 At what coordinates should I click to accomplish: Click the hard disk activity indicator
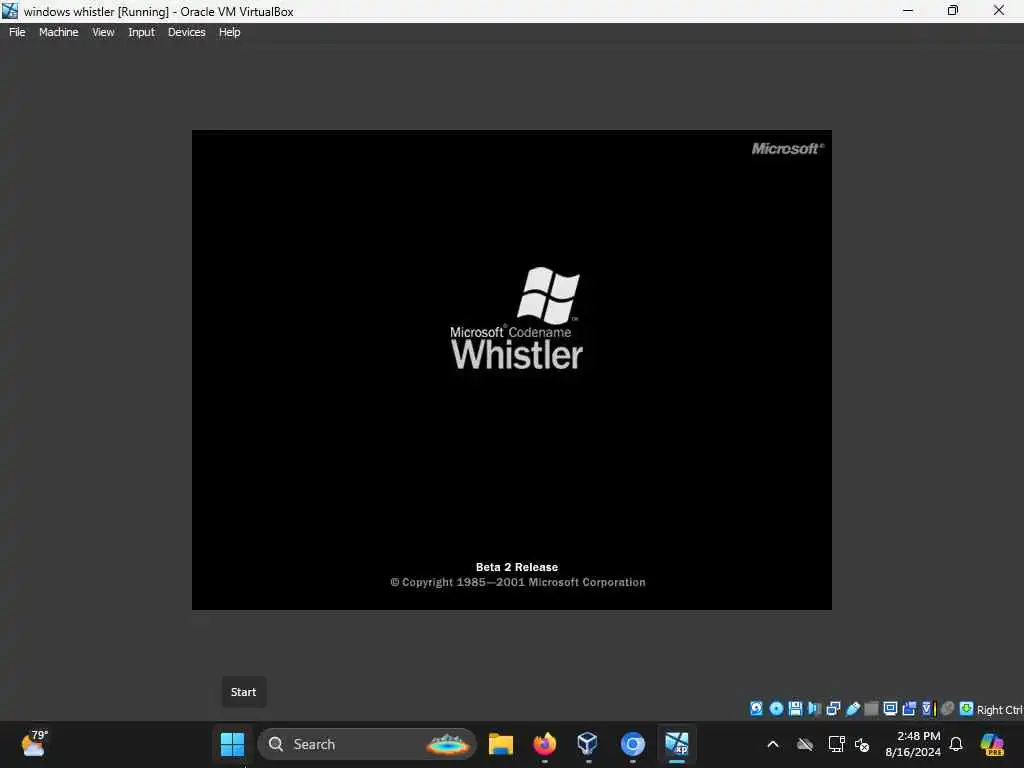pyautogui.click(x=756, y=709)
